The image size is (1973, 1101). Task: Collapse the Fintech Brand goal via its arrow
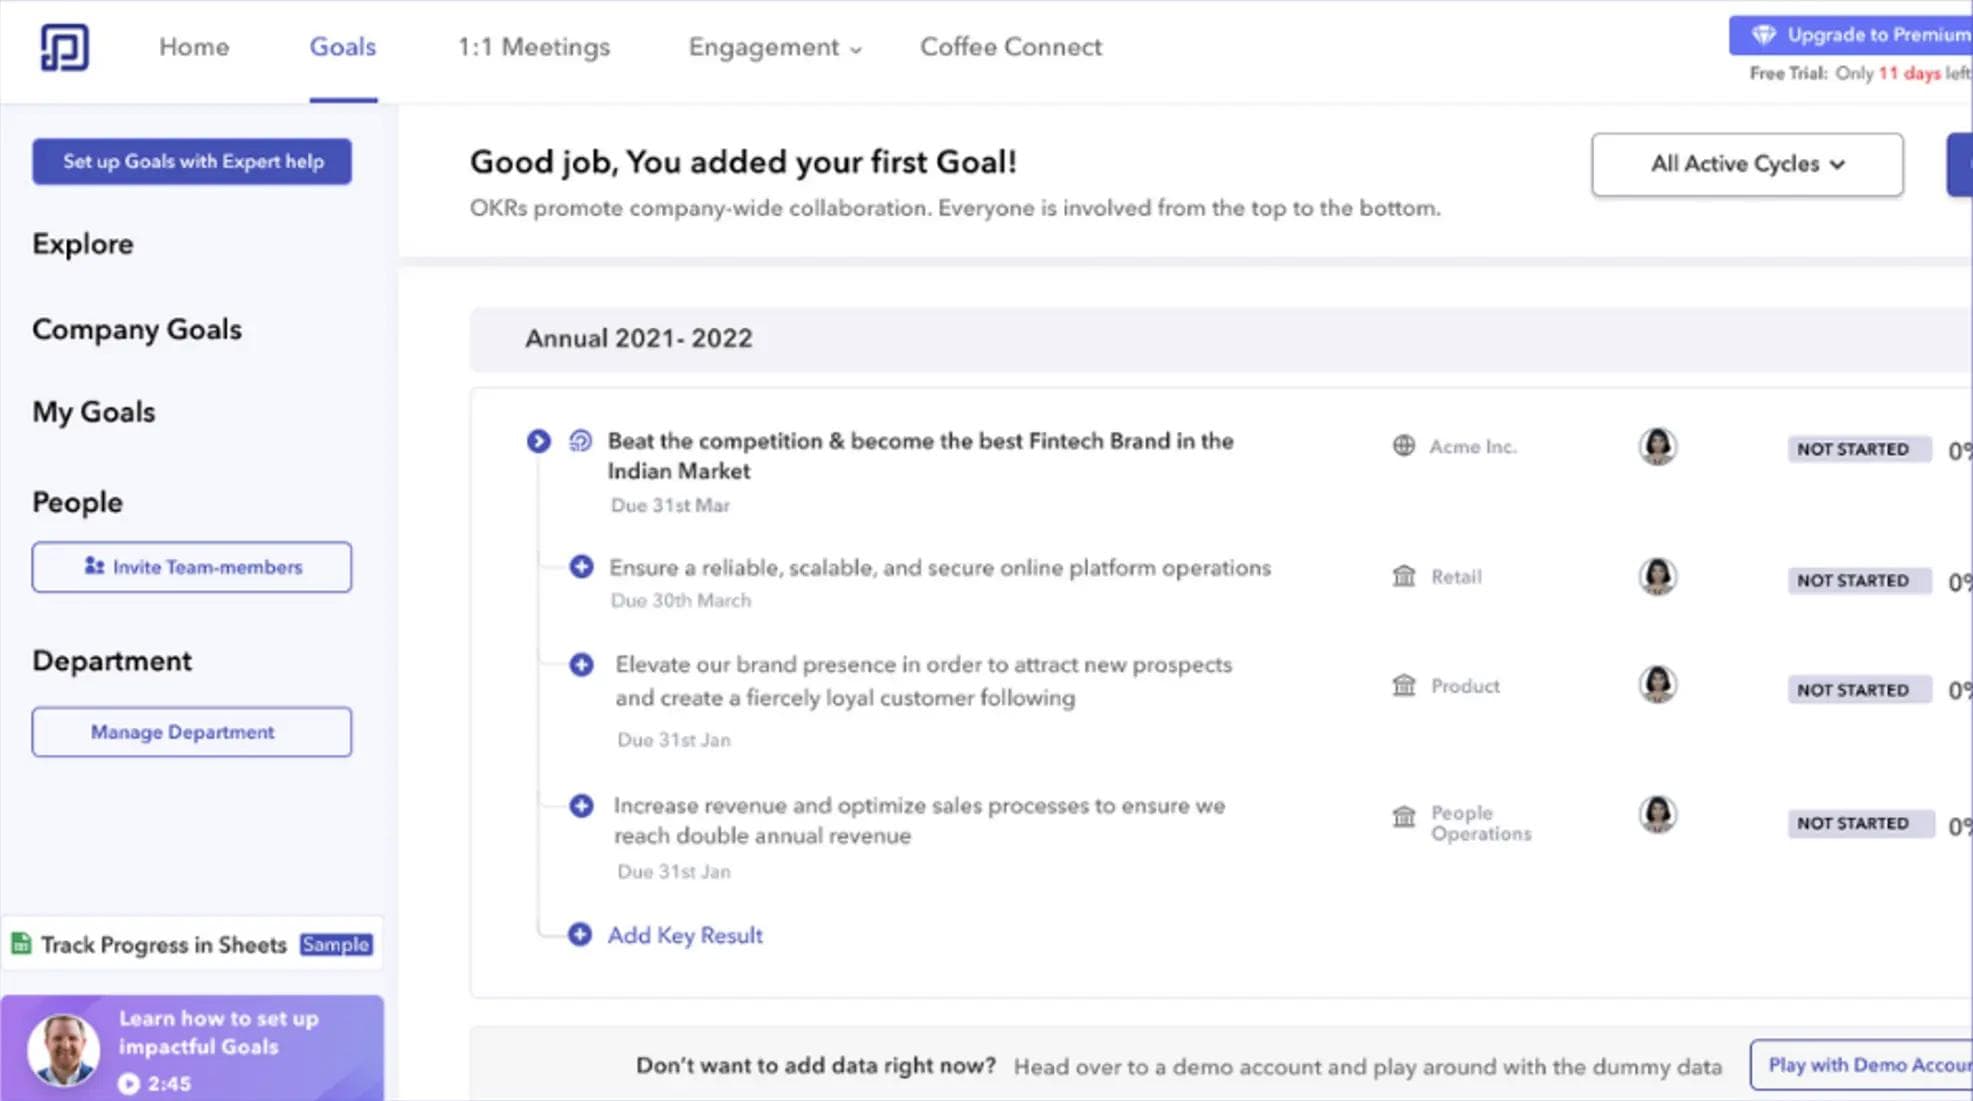click(539, 440)
